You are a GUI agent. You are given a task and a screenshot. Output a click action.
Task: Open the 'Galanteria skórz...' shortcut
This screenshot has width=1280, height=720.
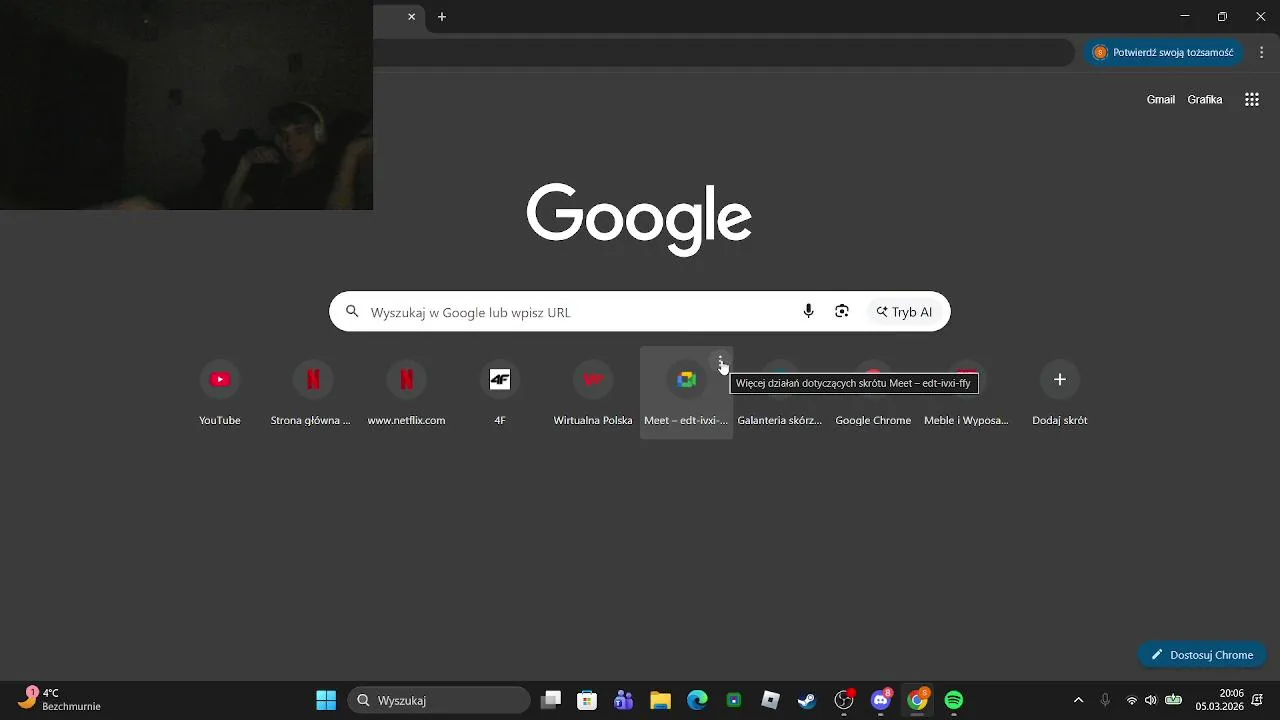(x=780, y=393)
